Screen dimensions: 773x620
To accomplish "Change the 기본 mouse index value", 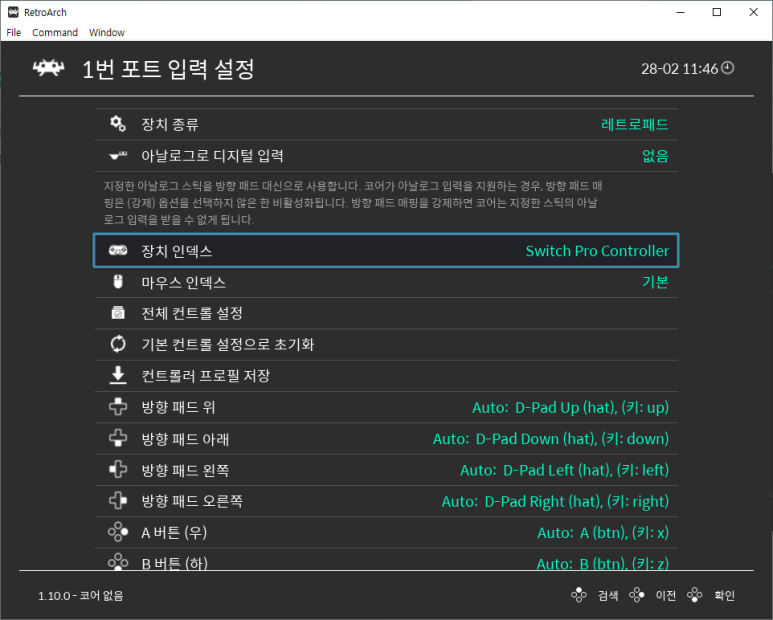I will coord(655,282).
